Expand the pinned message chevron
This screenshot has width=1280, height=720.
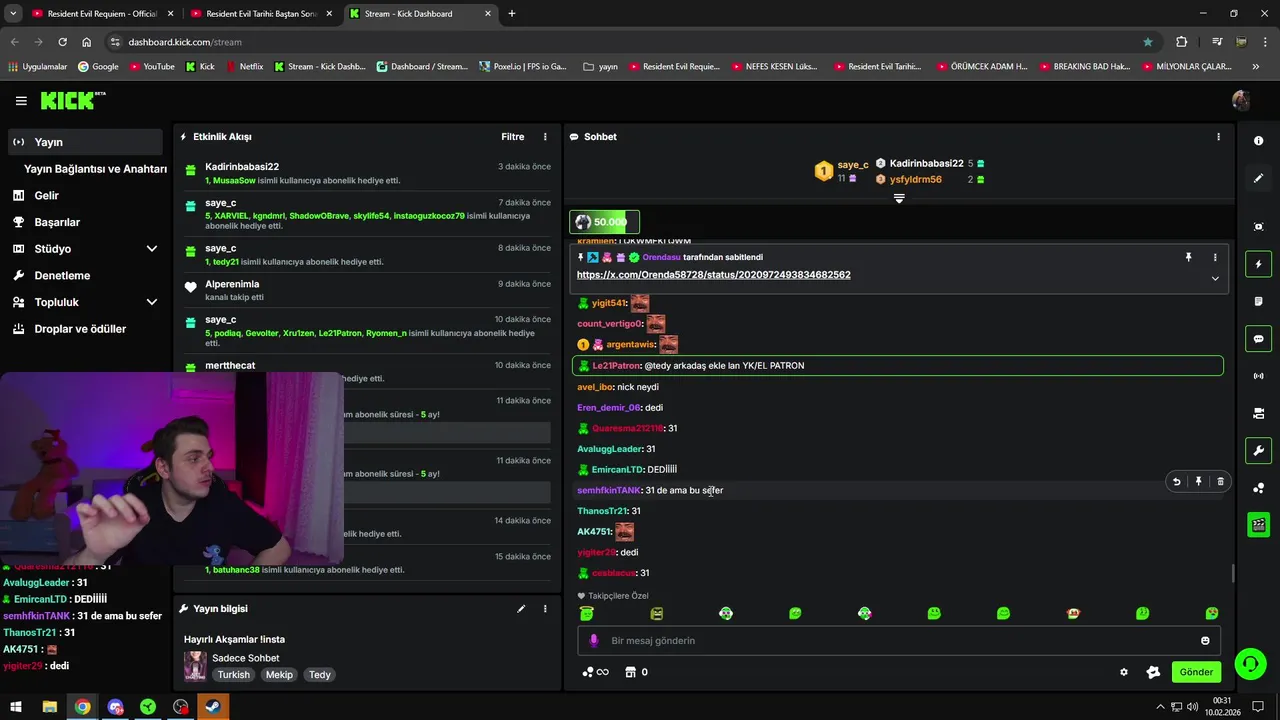(x=1215, y=278)
